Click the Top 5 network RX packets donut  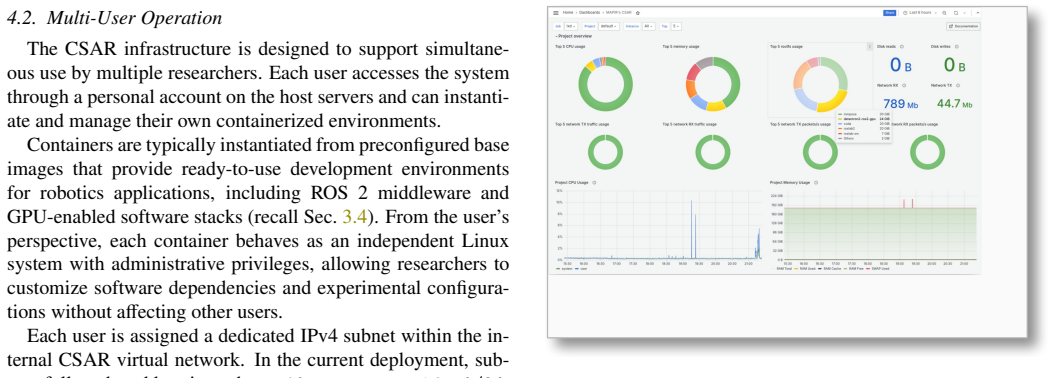928,152
